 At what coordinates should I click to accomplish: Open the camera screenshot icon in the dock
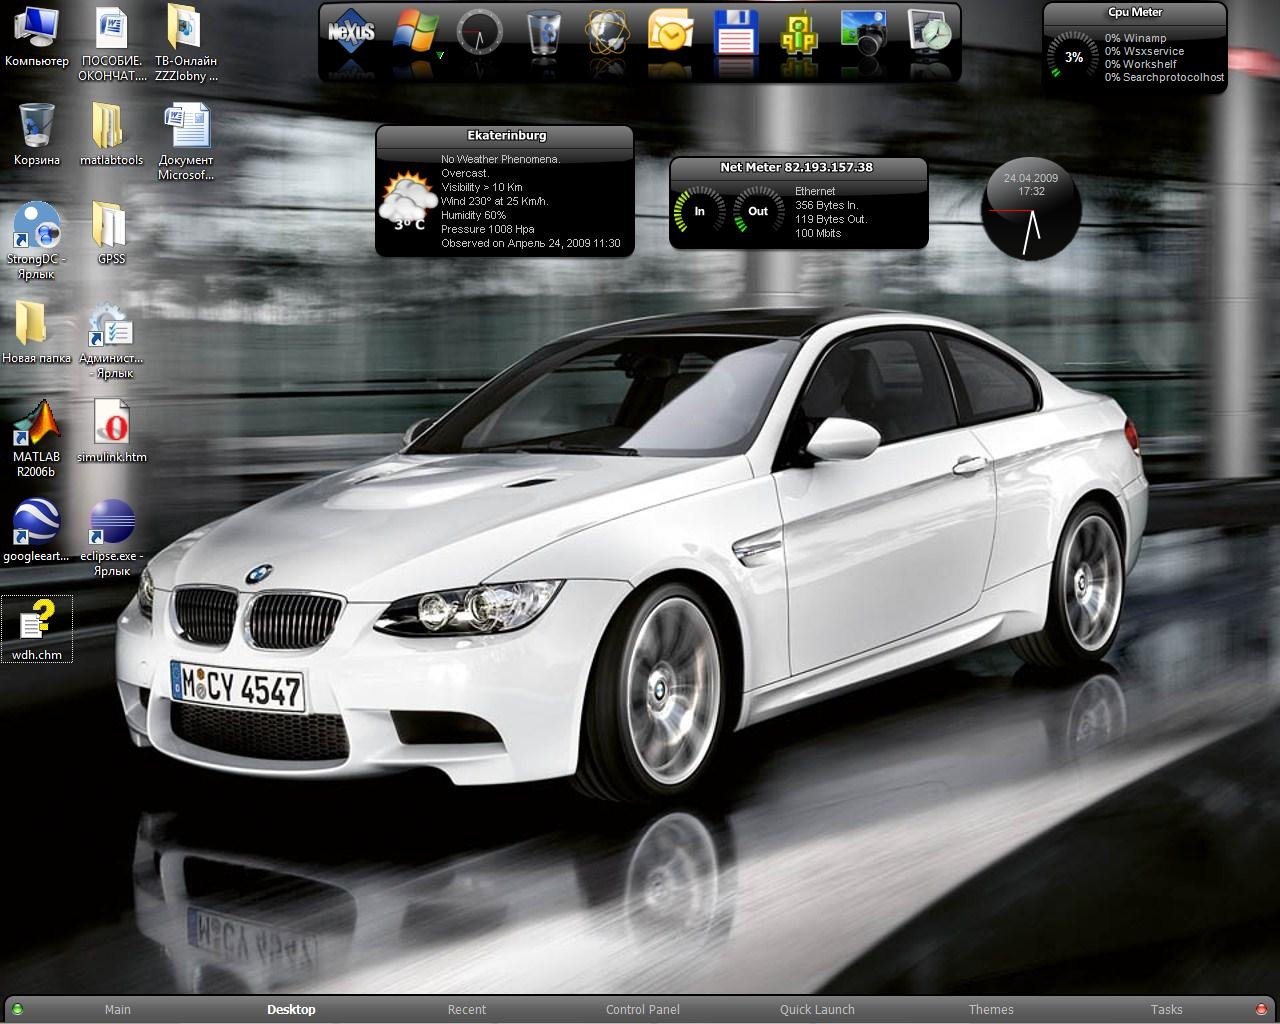tap(863, 33)
